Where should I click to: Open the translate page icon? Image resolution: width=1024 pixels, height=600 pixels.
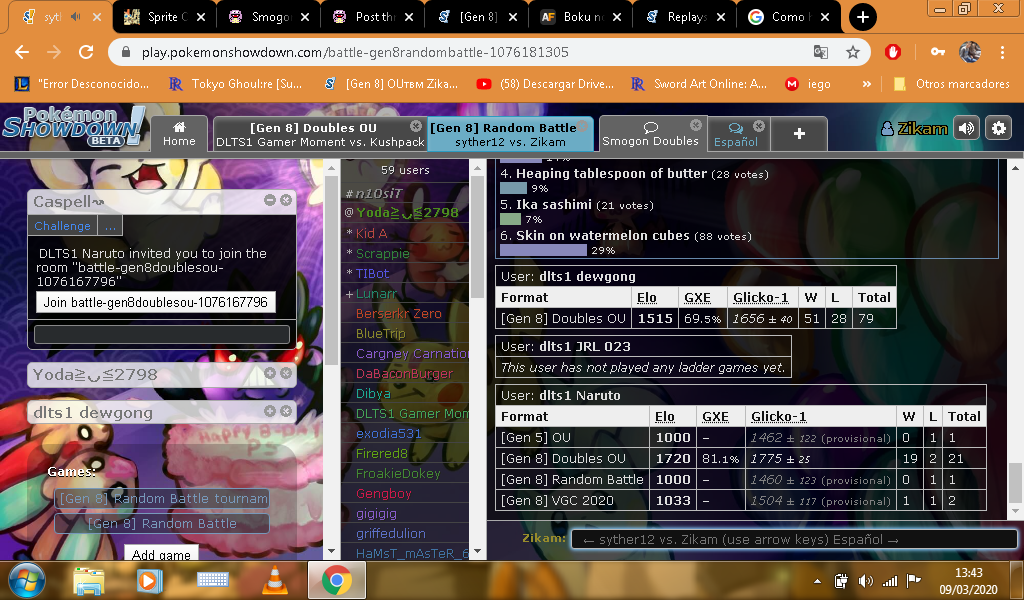tap(821, 52)
